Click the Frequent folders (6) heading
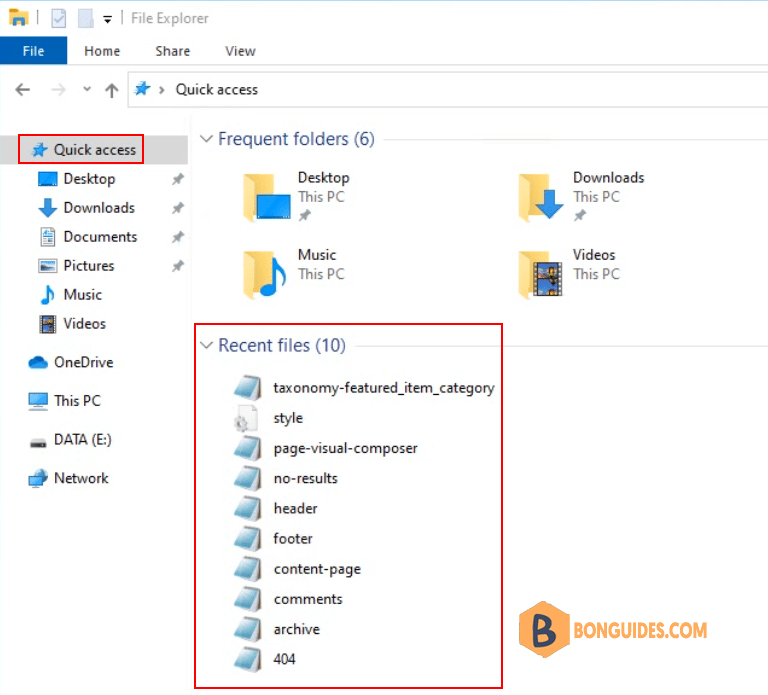This screenshot has height=695, width=768. [296, 139]
